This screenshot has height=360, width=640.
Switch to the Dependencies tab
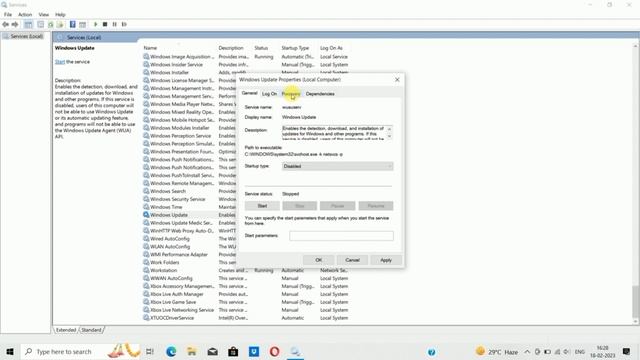(x=320, y=94)
